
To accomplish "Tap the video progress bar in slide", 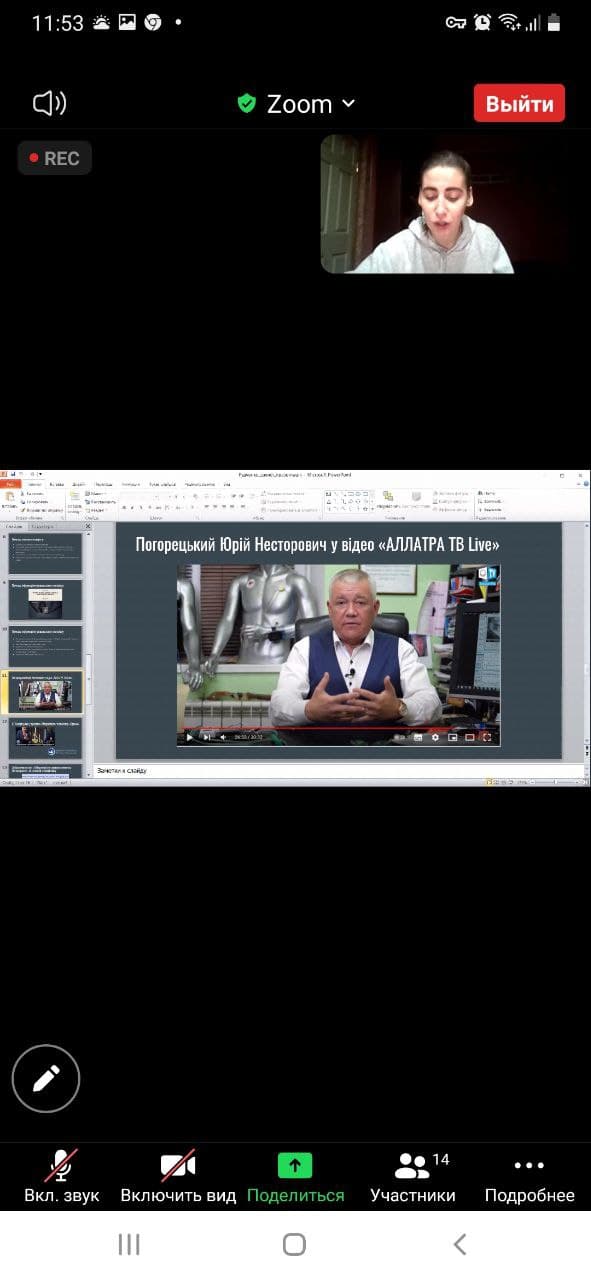I will point(338,729).
